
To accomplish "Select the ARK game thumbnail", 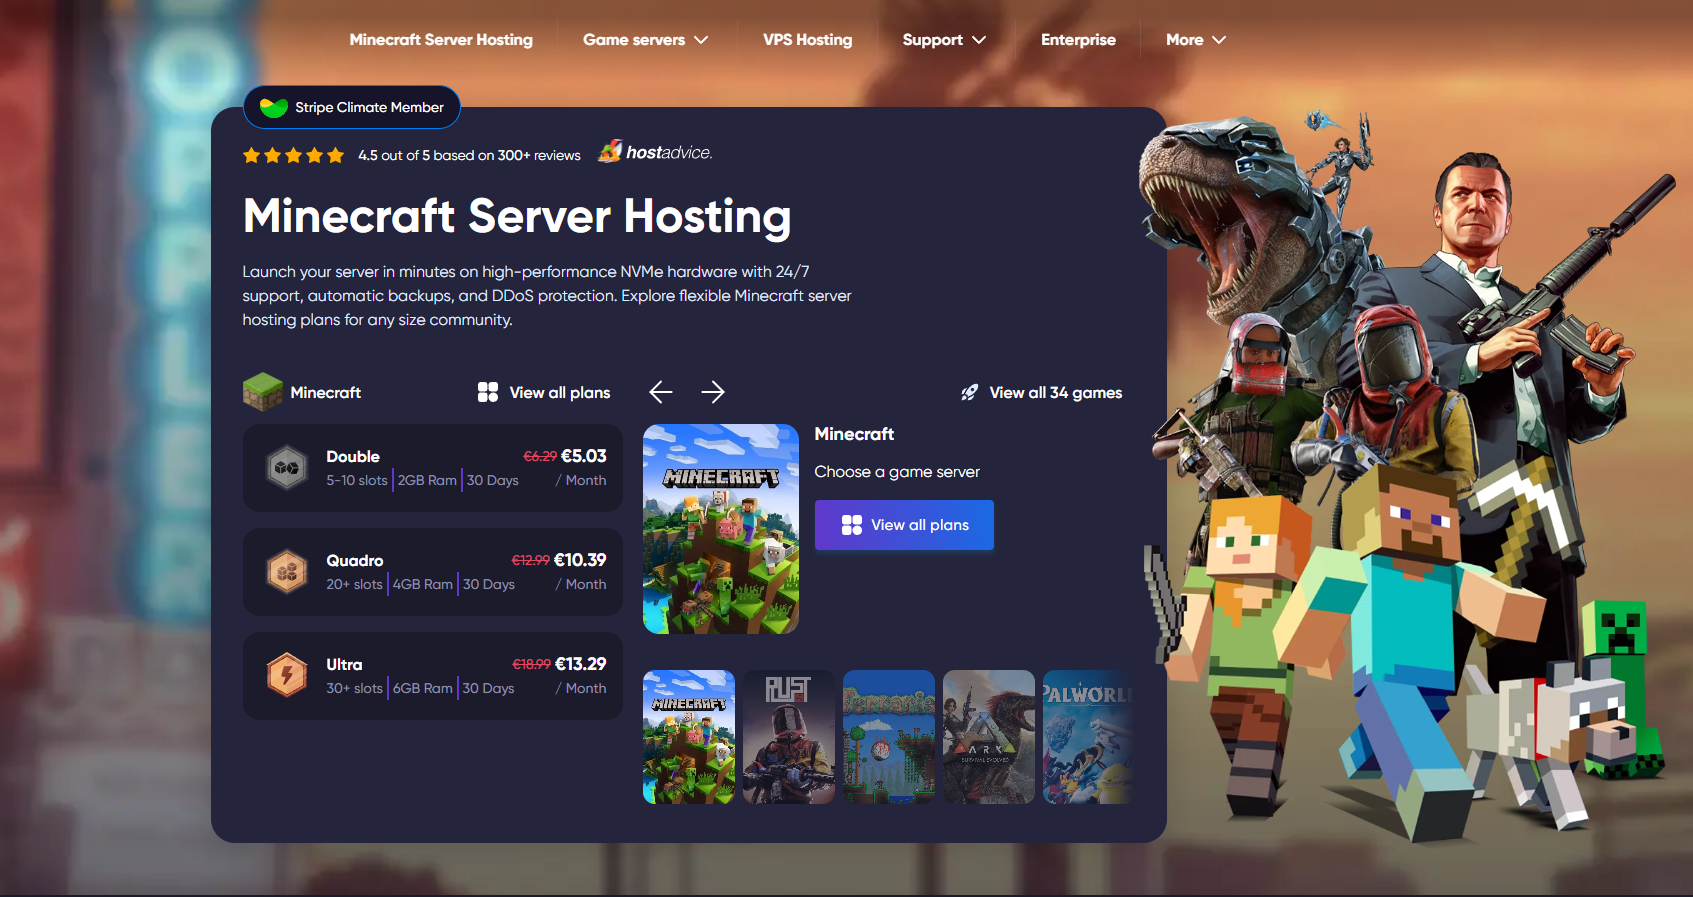I will [x=989, y=737].
